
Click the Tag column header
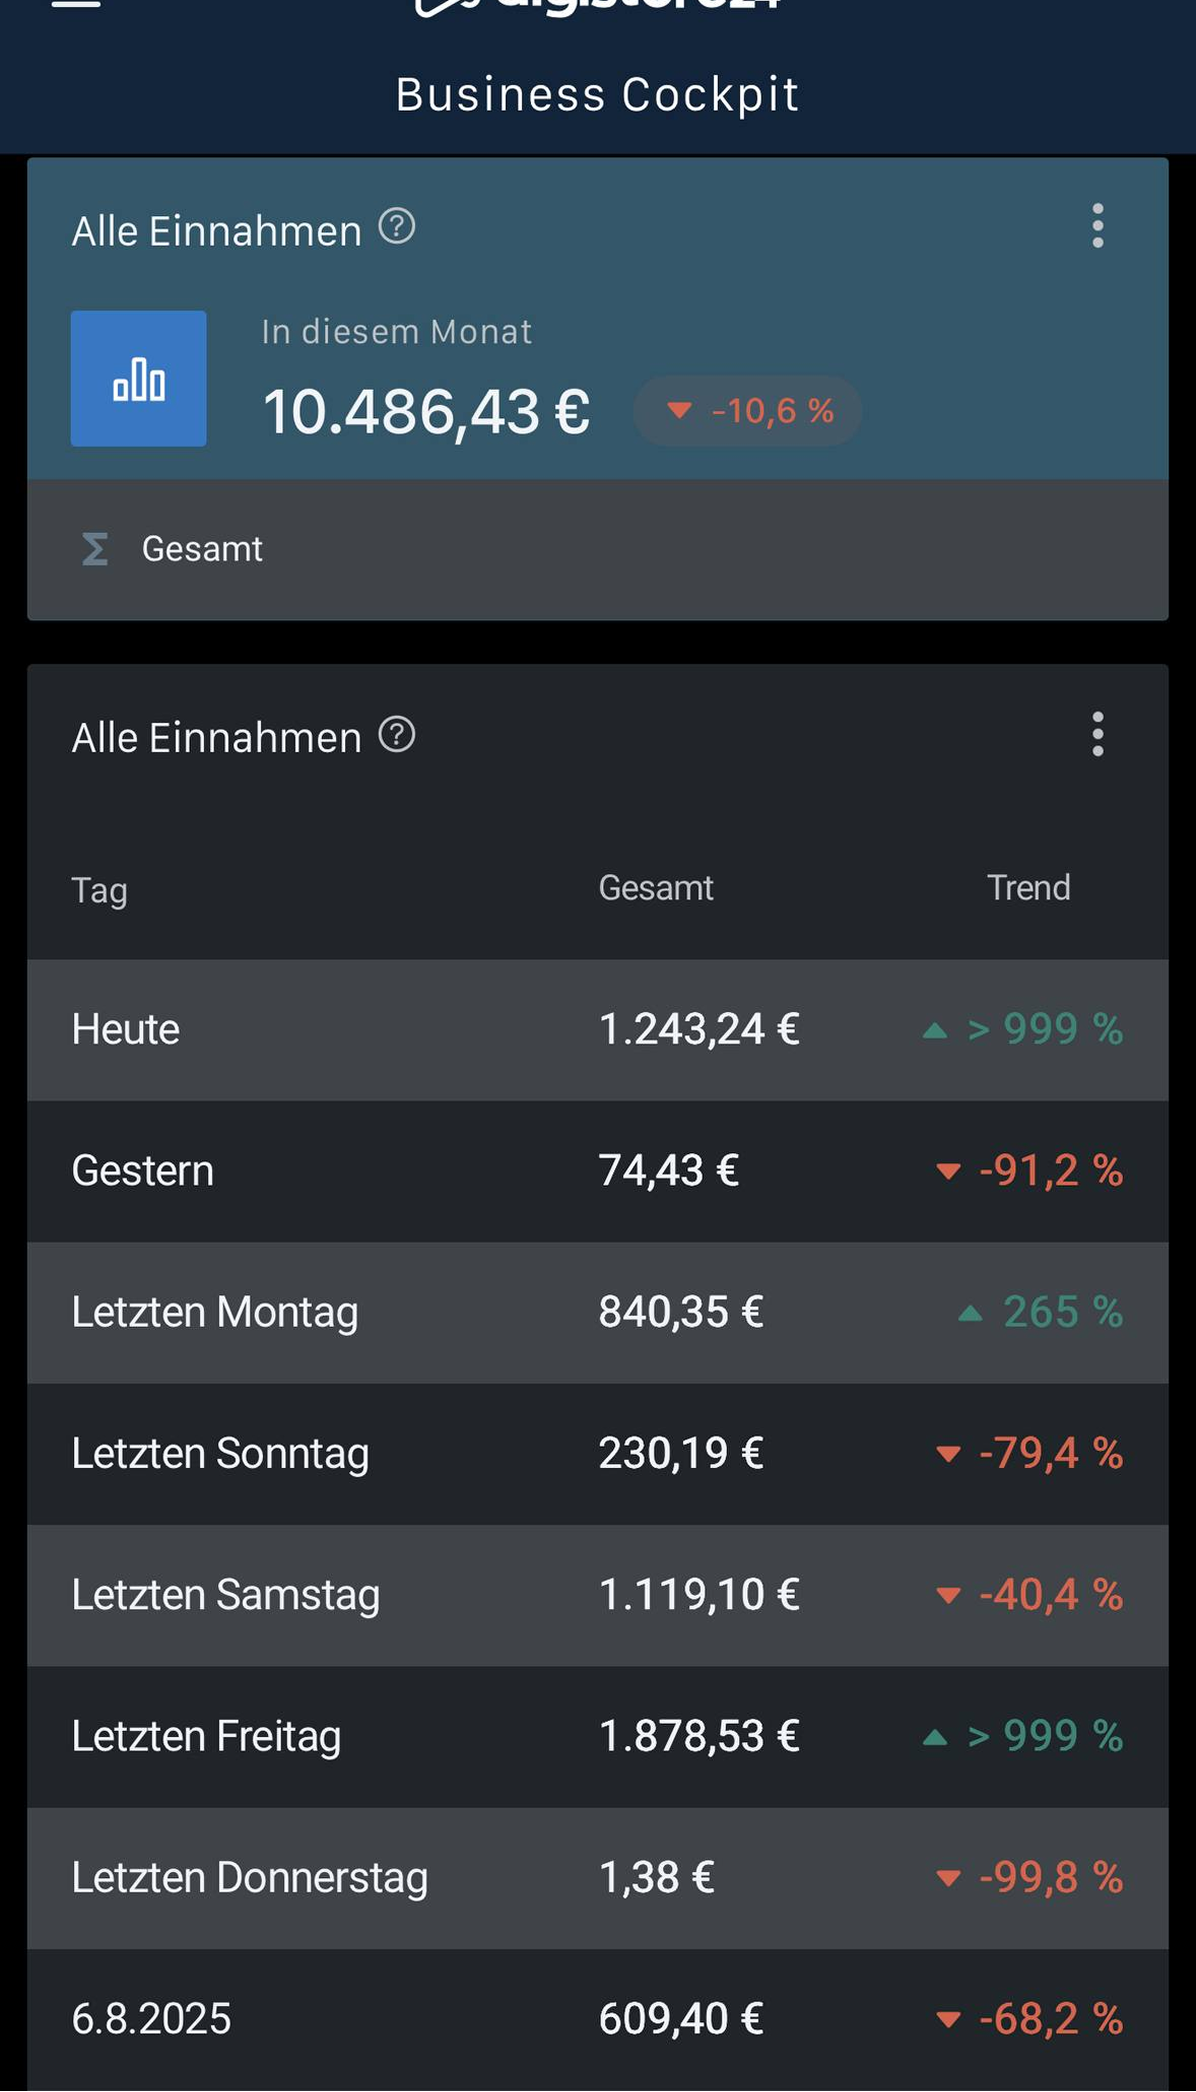(x=99, y=890)
